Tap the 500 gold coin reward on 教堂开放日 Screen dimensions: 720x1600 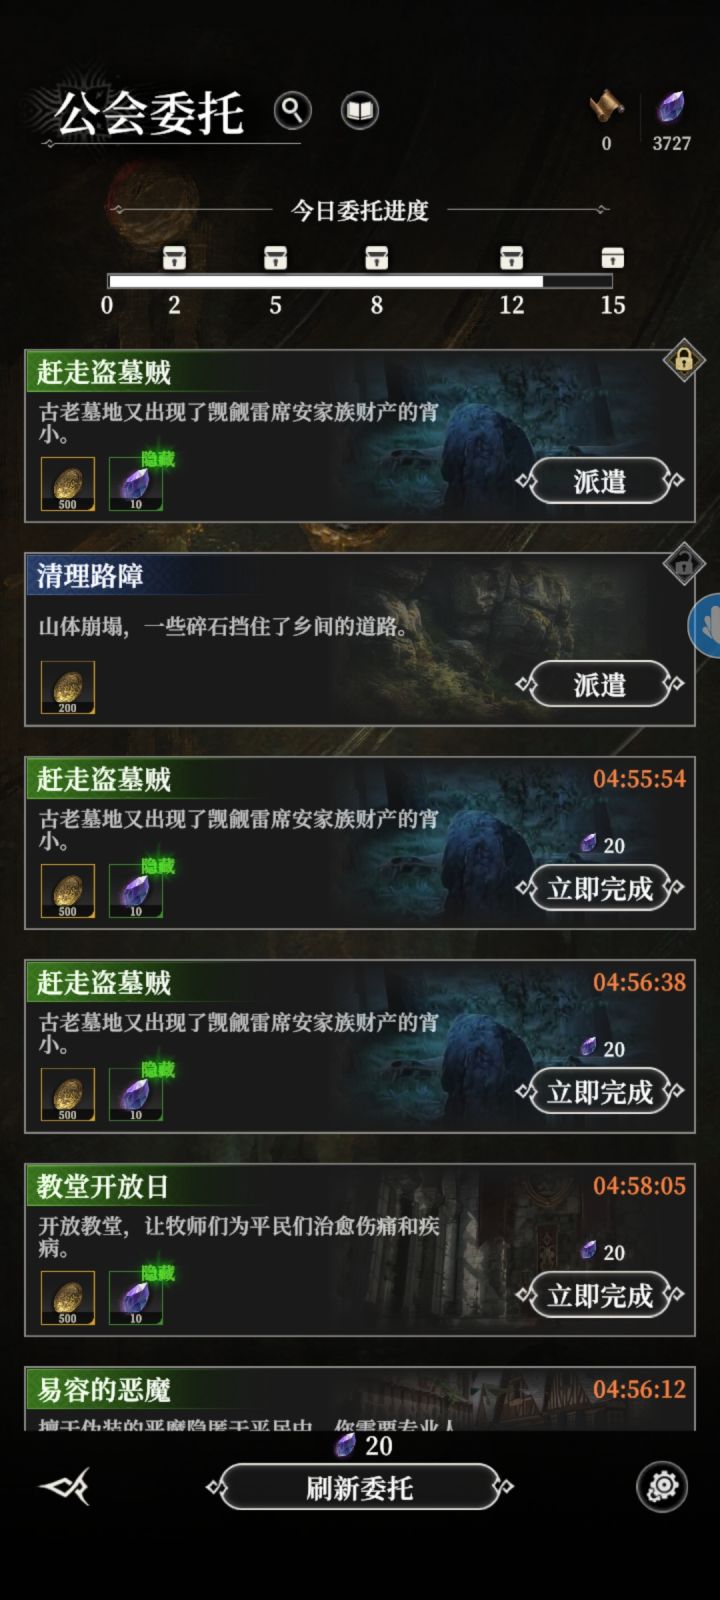(68, 1298)
